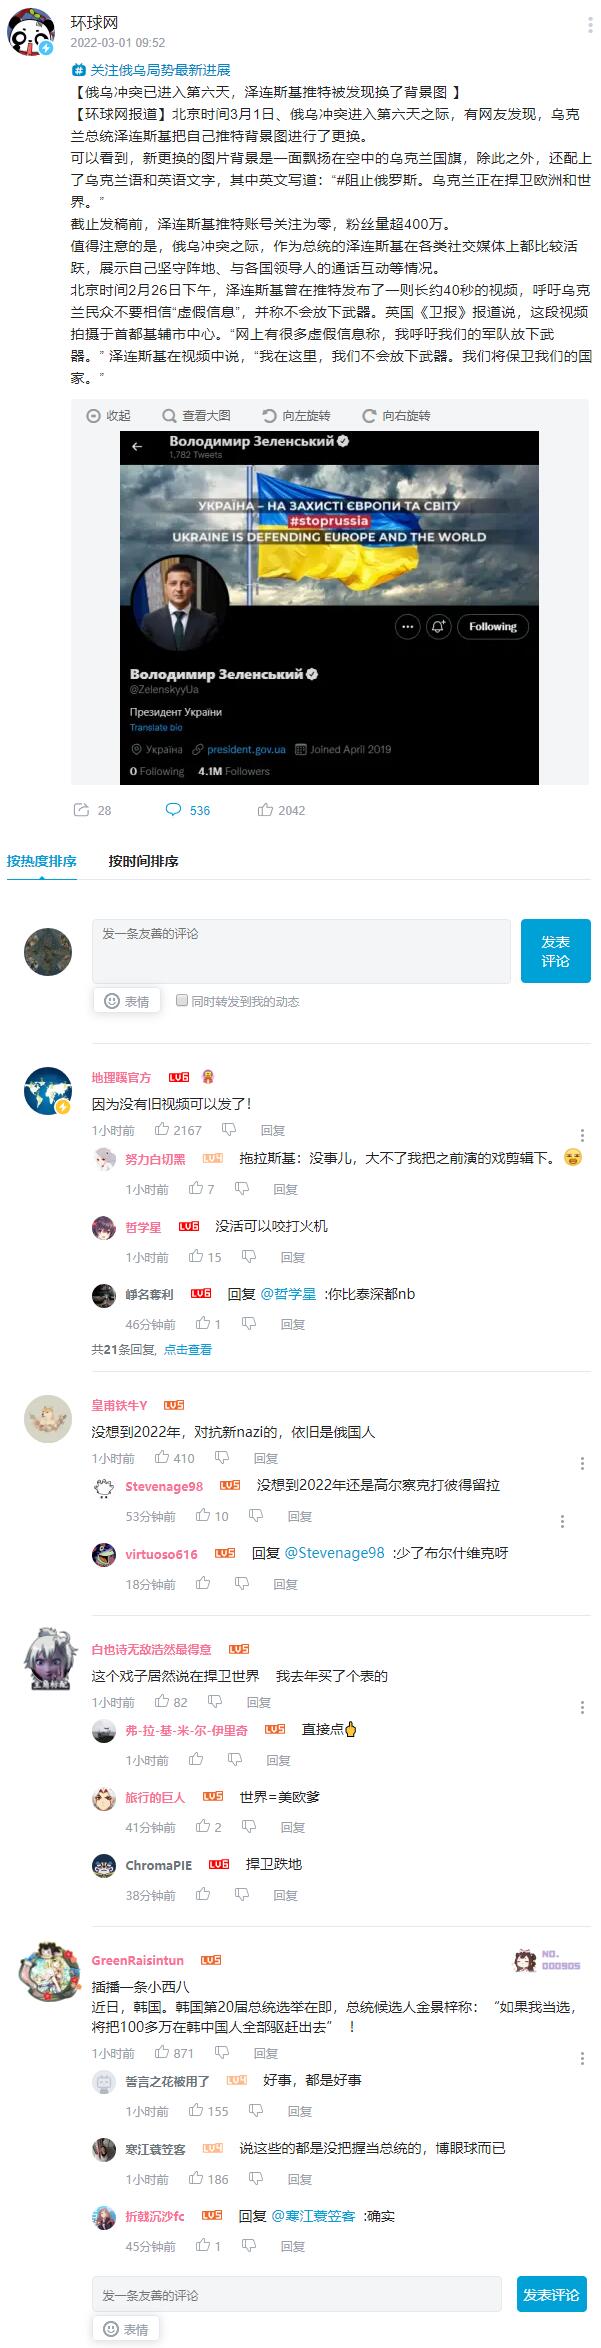Open more options on GreenRaisintun comment

582,2058
